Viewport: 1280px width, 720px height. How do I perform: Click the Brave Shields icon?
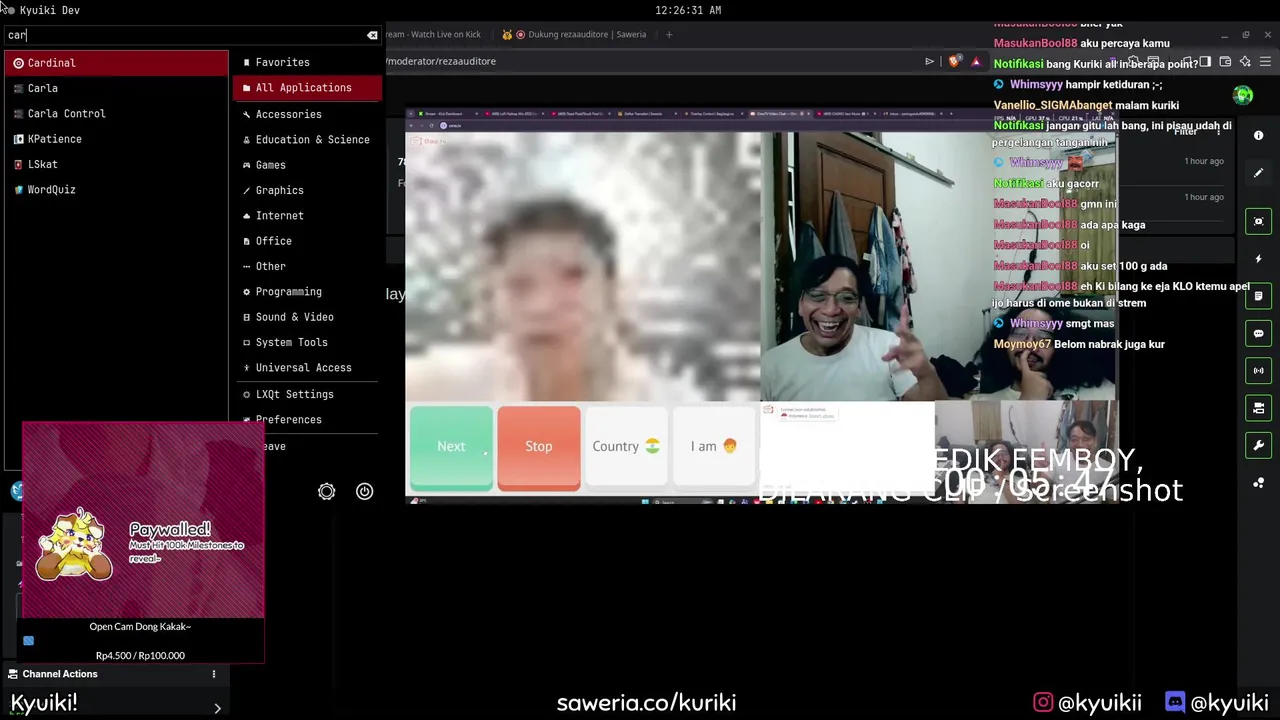pos(954,61)
